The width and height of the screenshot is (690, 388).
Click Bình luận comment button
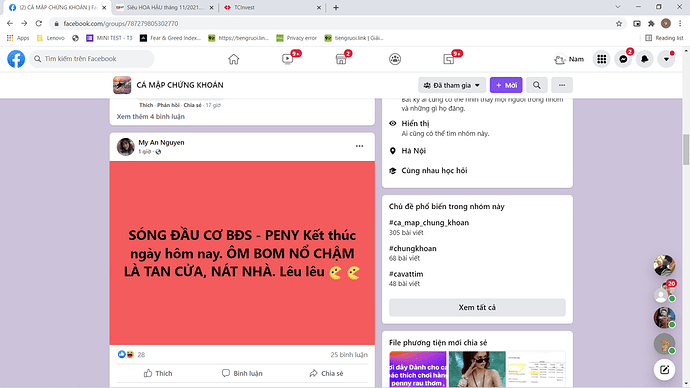(x=242, y=373)
